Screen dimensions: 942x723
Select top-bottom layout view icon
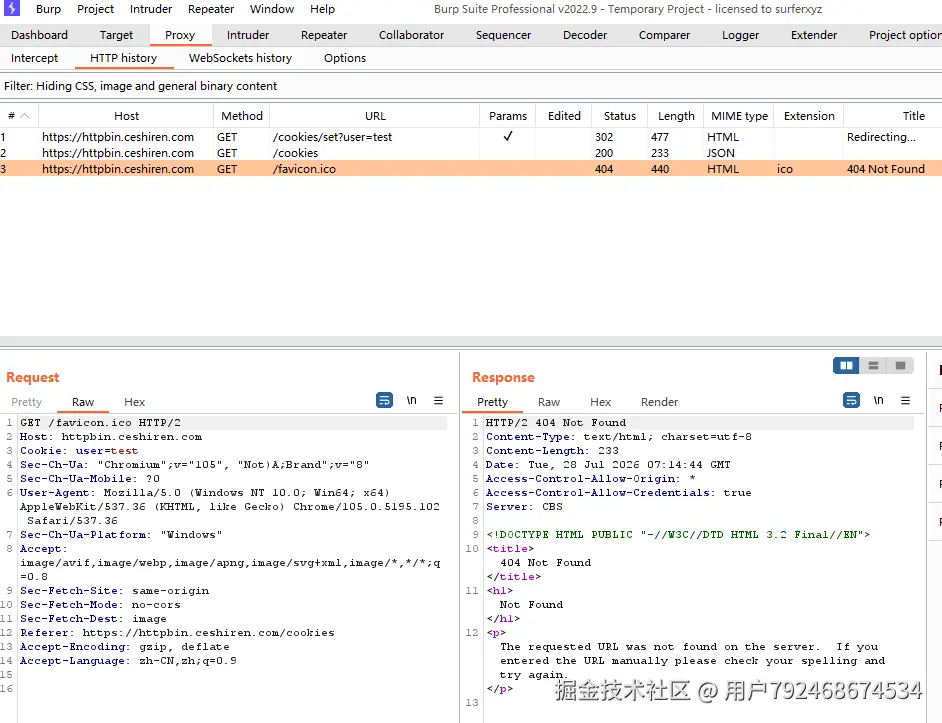click(874, 365)
